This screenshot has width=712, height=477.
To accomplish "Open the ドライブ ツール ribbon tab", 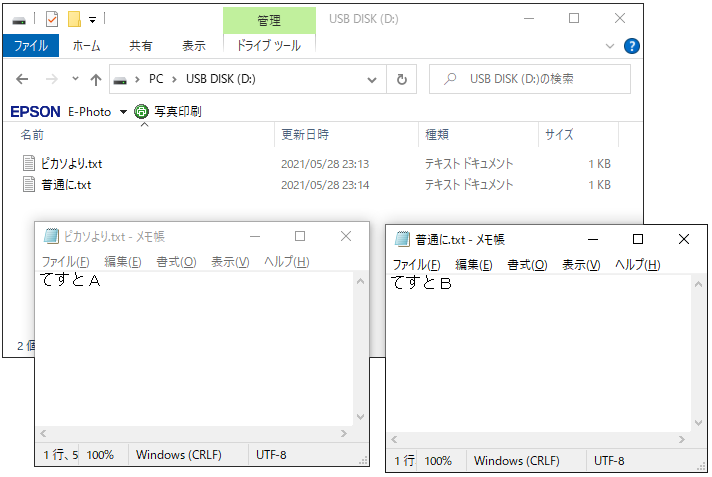I will 269,45.
